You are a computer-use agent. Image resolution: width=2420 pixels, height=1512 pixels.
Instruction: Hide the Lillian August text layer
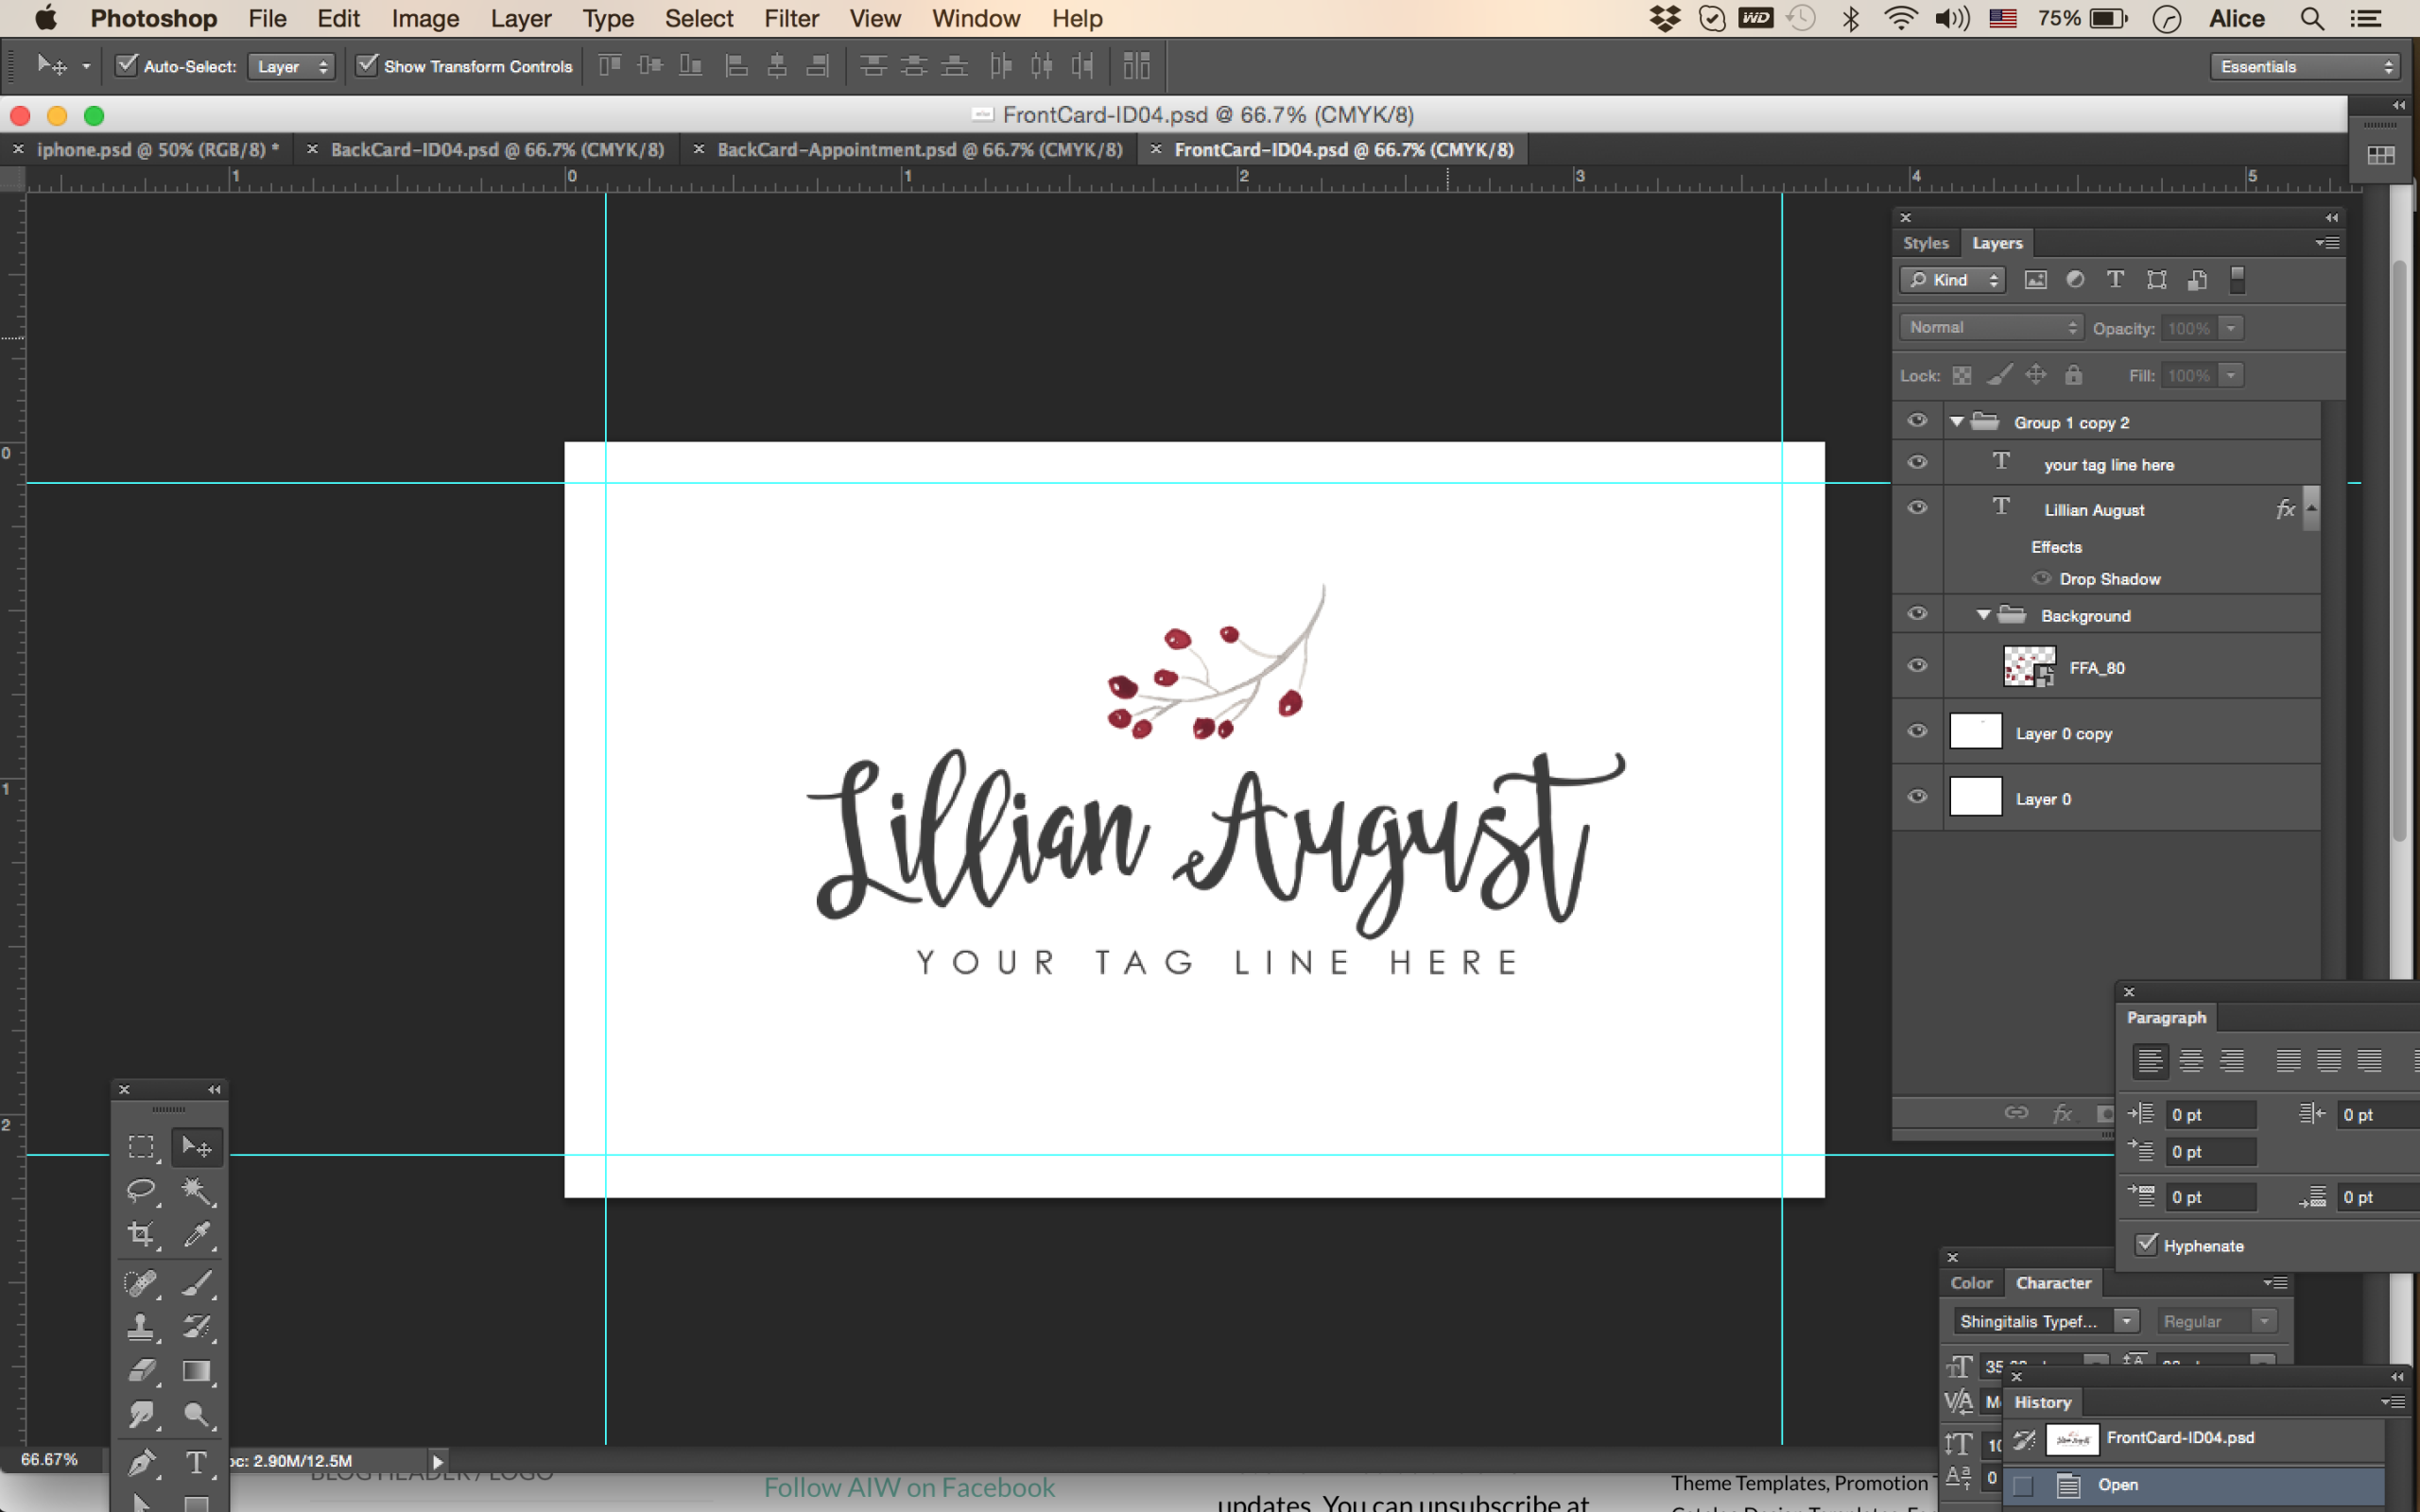(1916, 508)
